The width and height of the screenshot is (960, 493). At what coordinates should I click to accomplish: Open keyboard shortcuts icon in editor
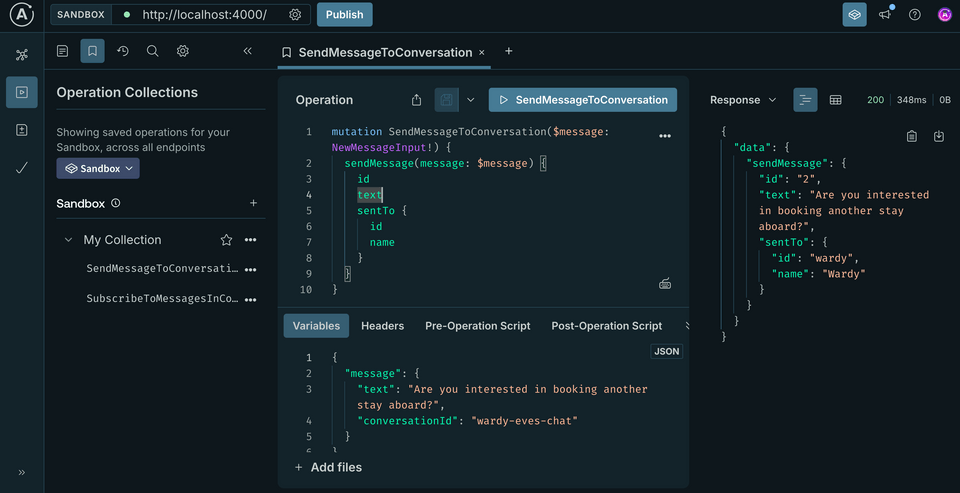(665, 284)
